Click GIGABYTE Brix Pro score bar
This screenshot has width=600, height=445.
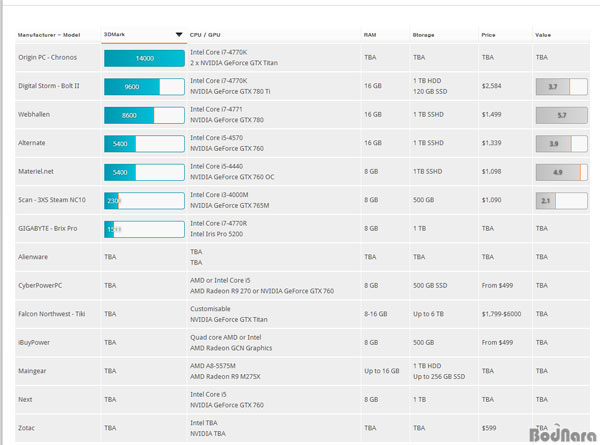(144, 229)
